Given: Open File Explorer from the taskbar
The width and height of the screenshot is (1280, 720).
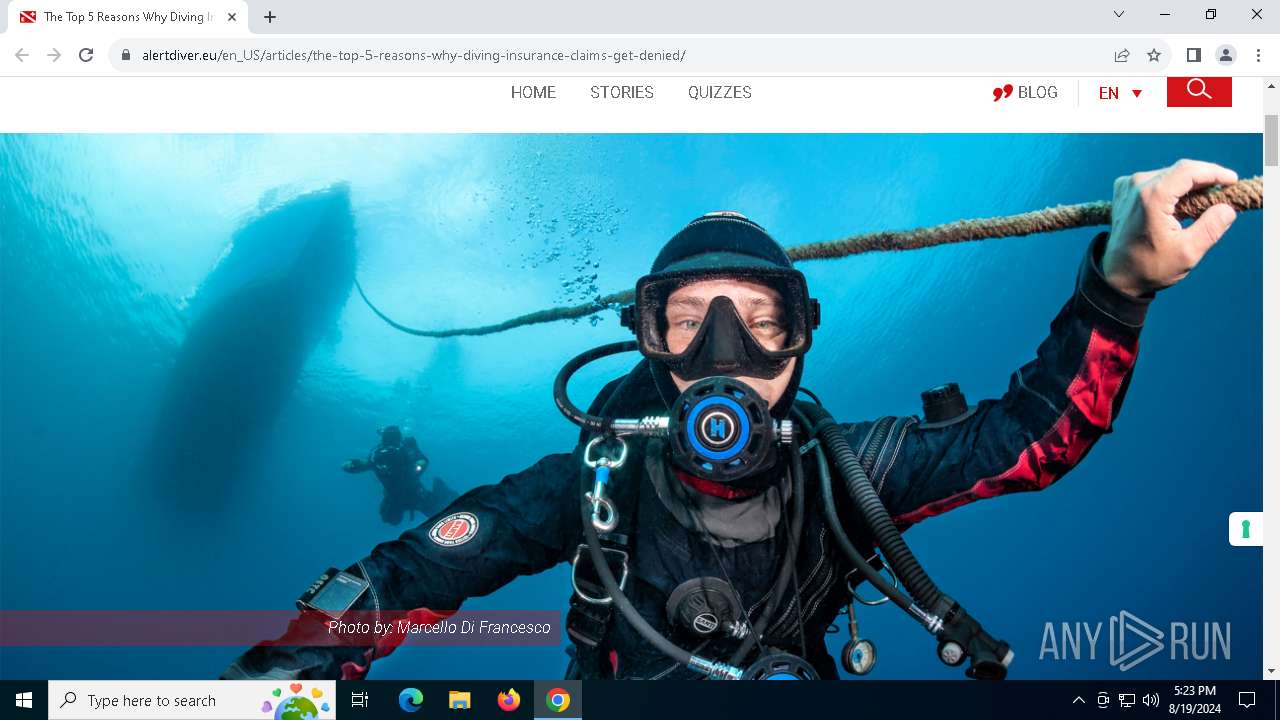Looking at the screenshot, I should (459, 700).
